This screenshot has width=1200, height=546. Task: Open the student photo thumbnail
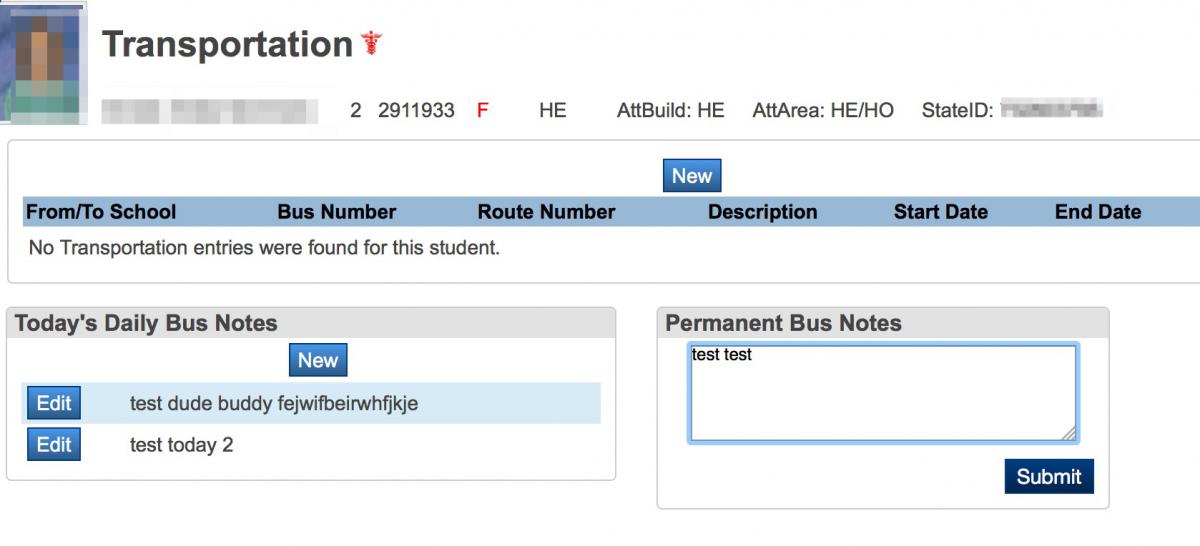(43, 62)
